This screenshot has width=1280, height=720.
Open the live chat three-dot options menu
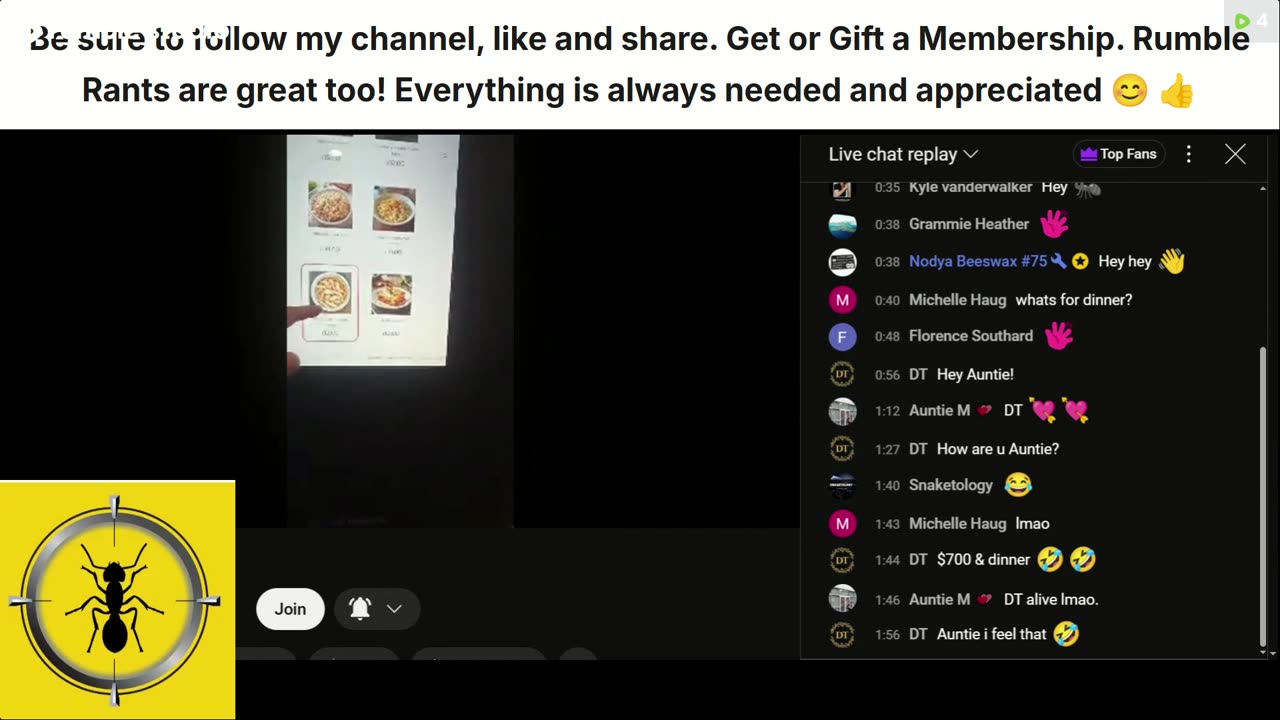point(1188,154)
